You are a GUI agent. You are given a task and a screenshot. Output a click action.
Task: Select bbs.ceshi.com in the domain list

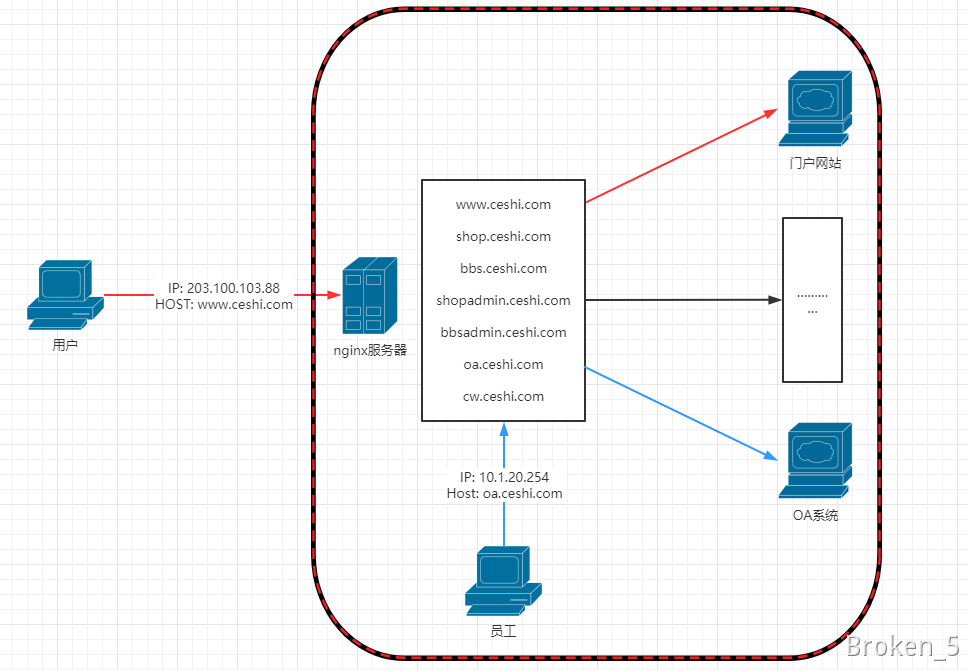click(x=503, y=269)
